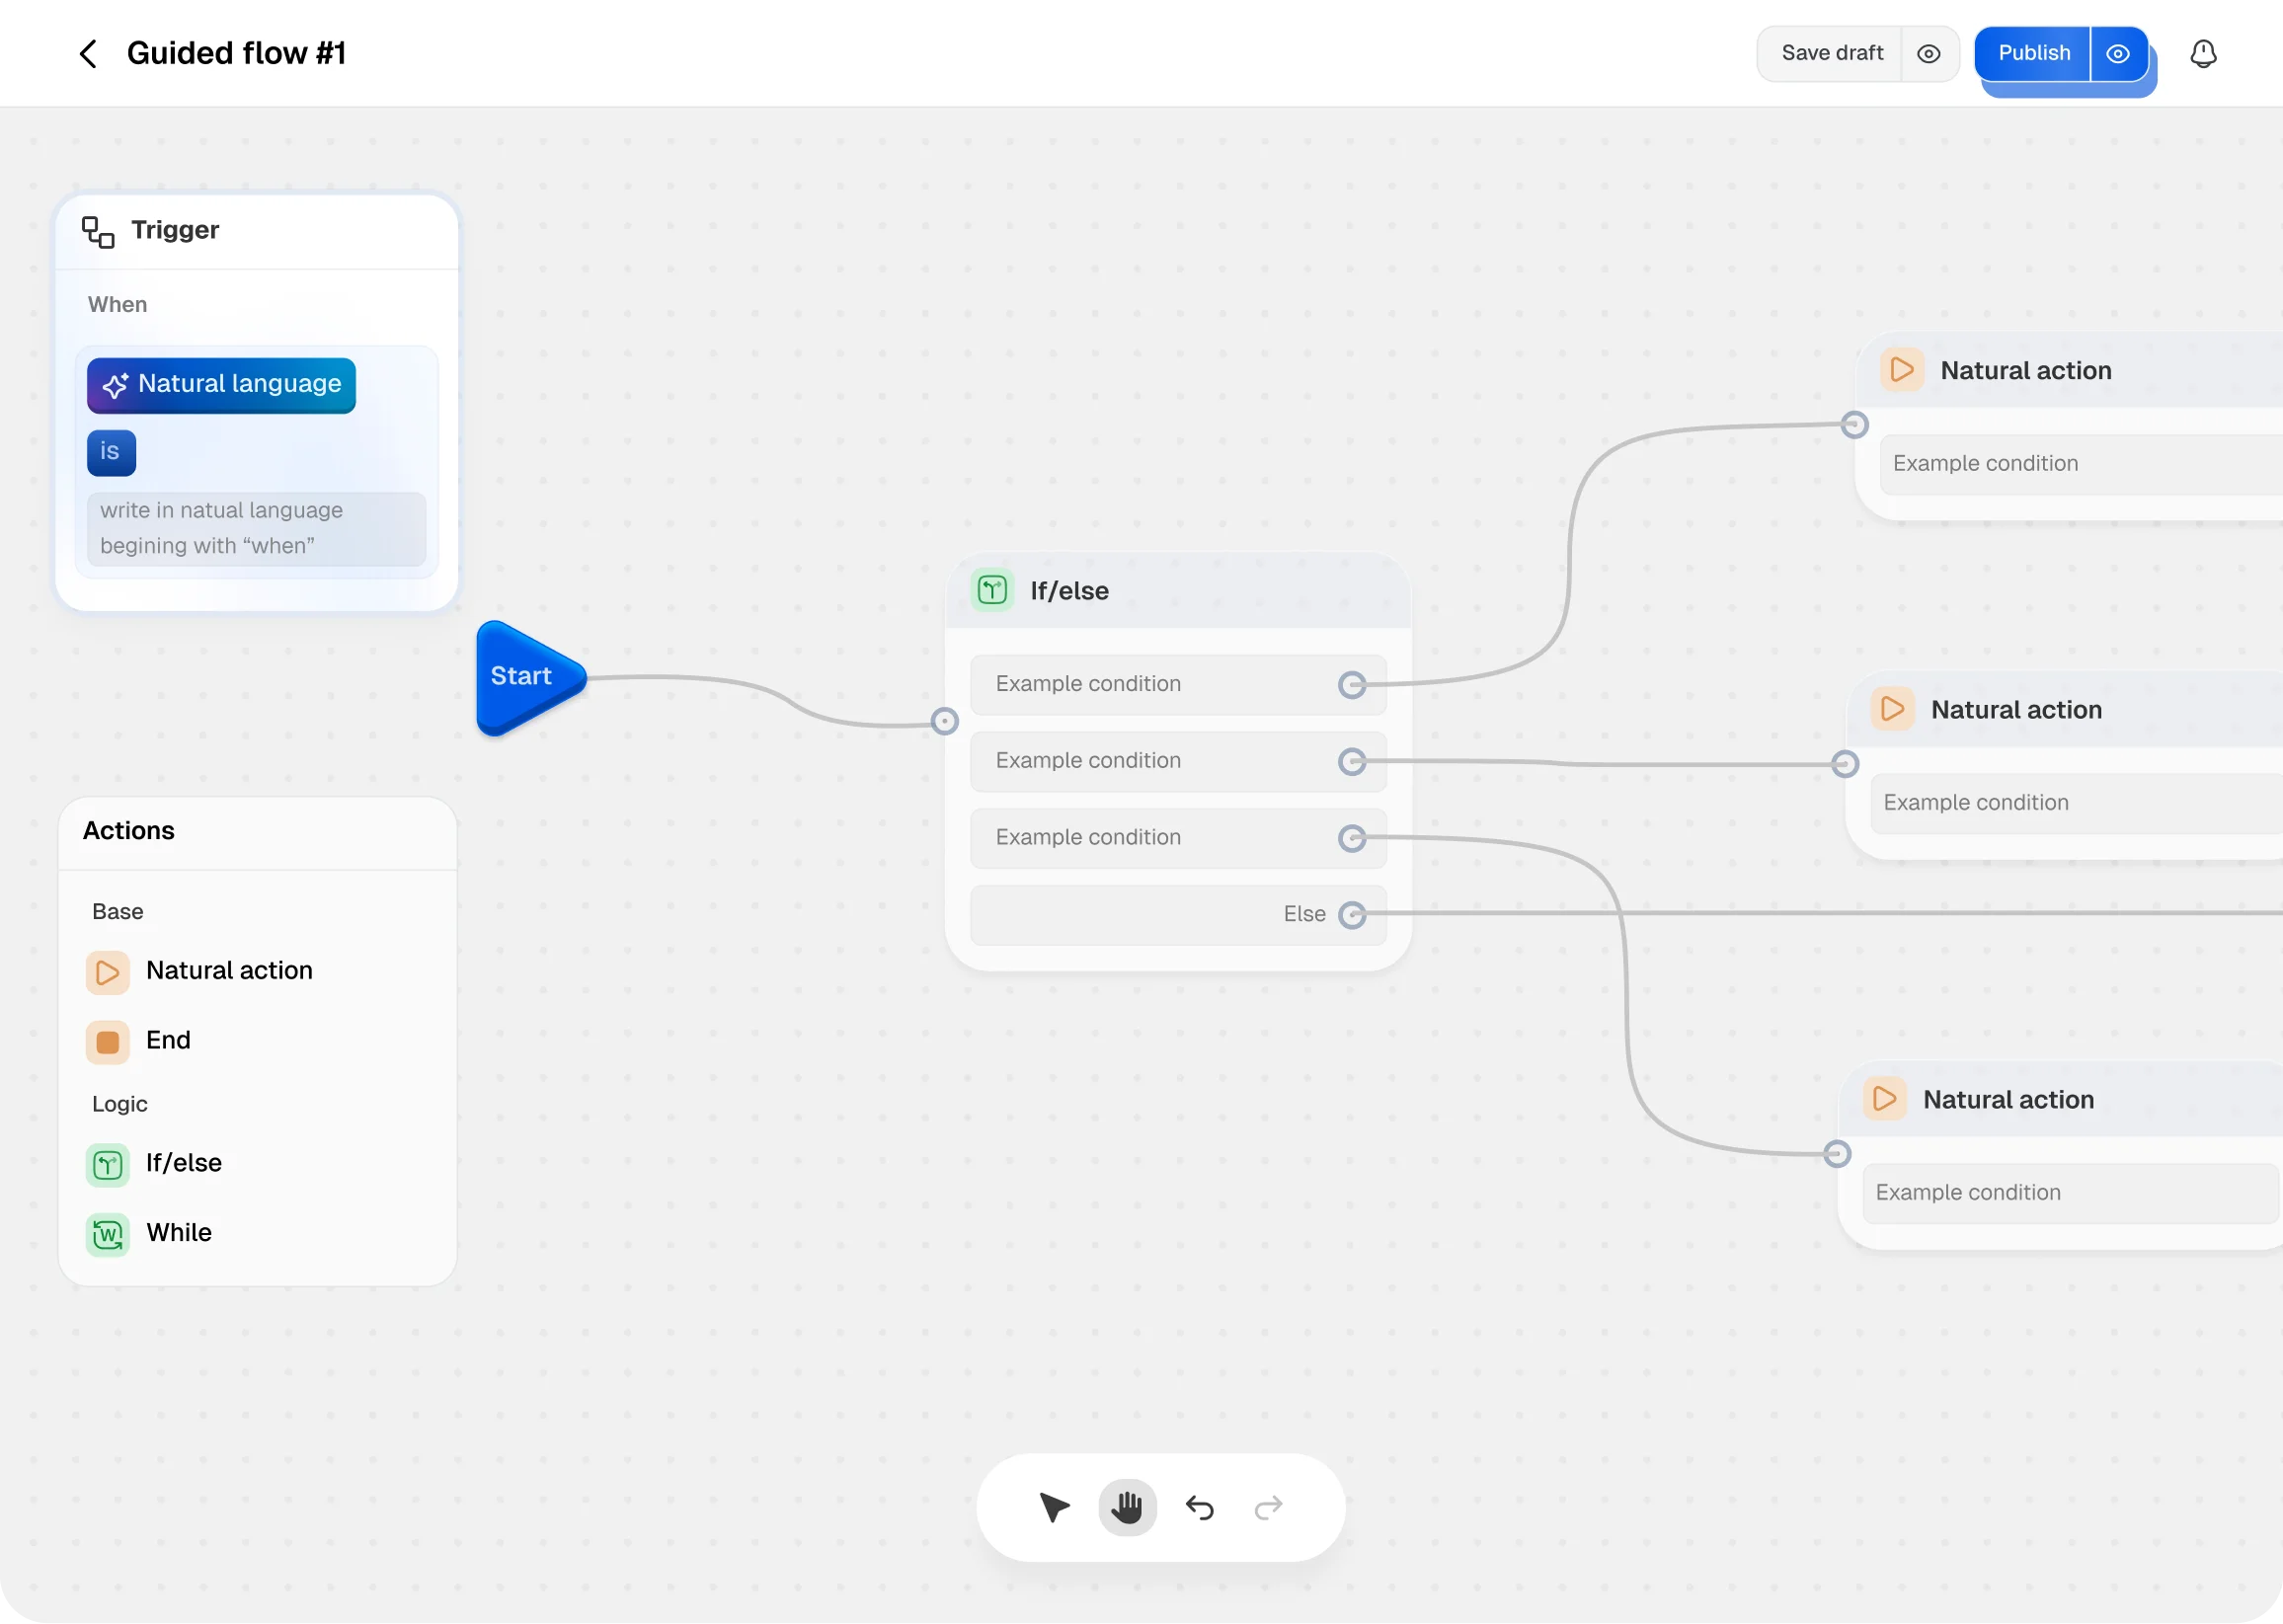Click the Publish button

(x=2033, y=53)
